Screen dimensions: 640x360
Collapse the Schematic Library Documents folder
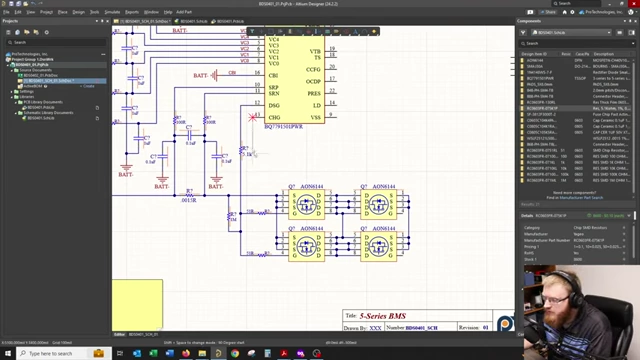16,113
